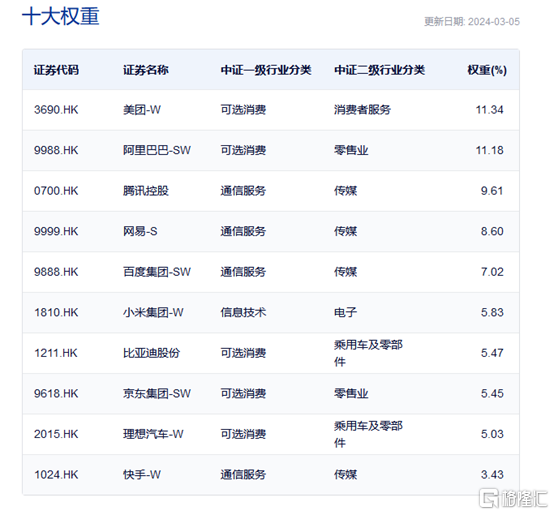This screenshot has width=554, height=515.
Task: Select stock code 2015.HK
Action: tap(56, 434)
